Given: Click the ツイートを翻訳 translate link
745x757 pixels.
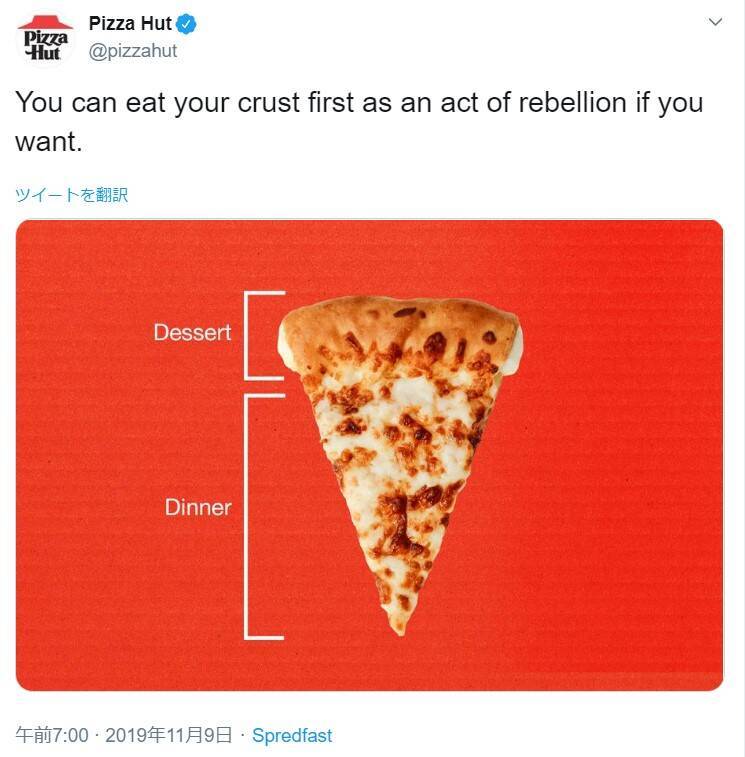Looking at the screenshot, I should pos(72,195).
